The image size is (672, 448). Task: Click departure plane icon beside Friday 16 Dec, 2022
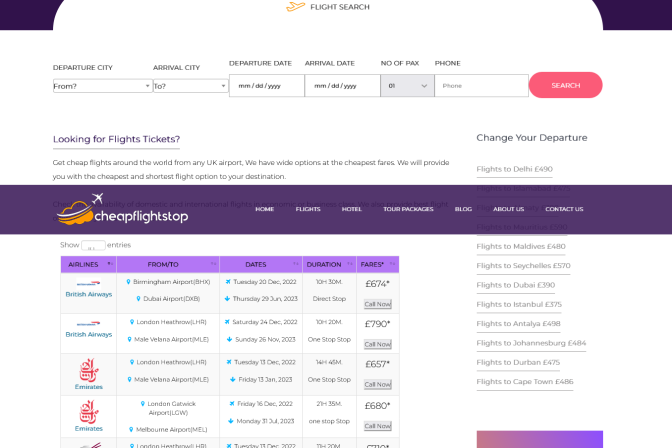click(x=232, y=403)
